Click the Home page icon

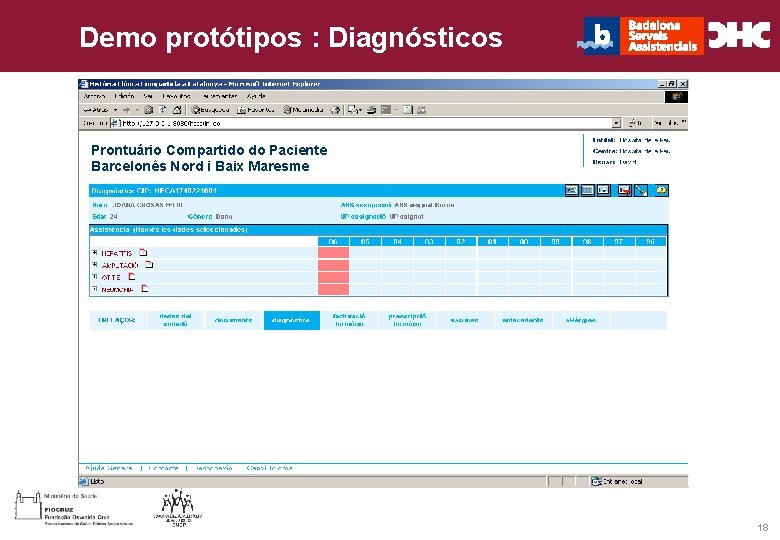tap(177, 110)
